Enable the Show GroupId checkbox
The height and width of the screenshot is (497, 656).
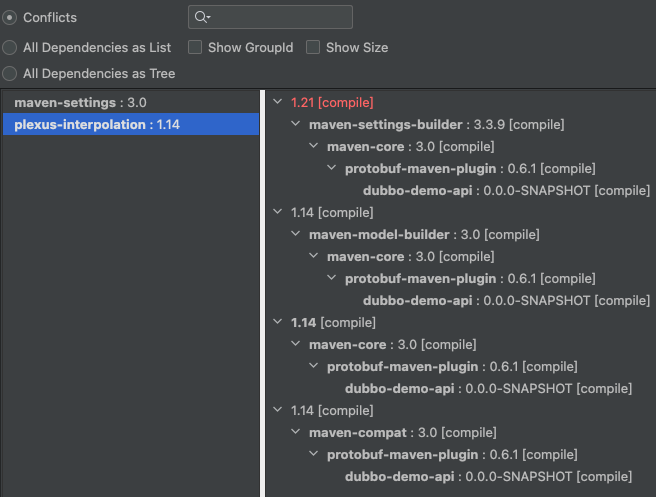[195, 47]
